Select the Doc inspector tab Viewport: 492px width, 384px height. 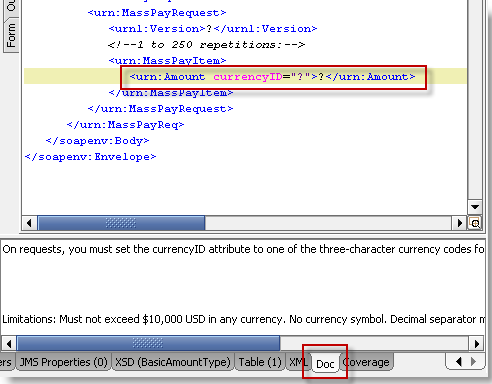click(325, 364)
